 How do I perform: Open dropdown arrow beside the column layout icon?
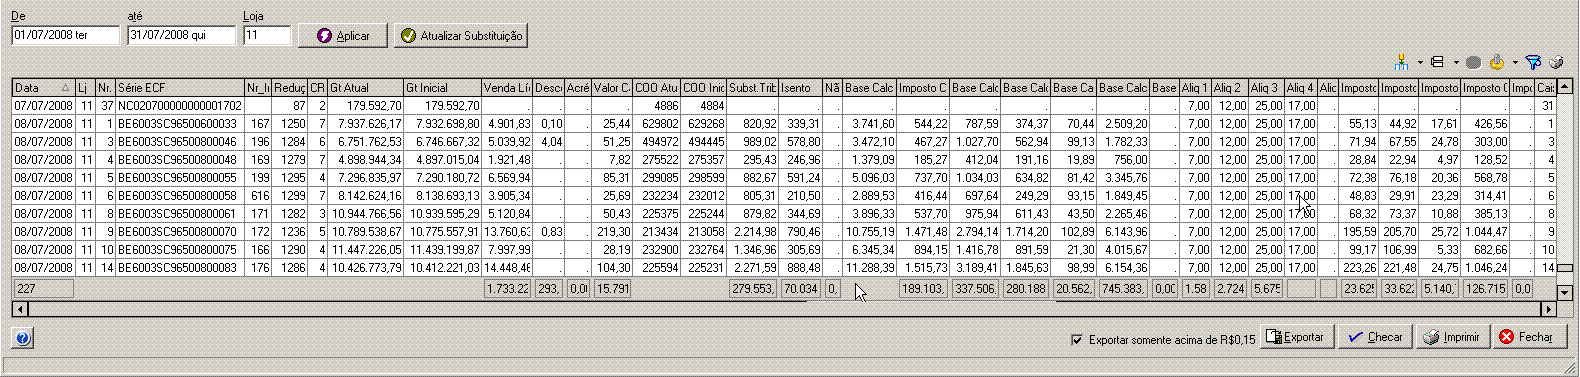(1456, 62)
